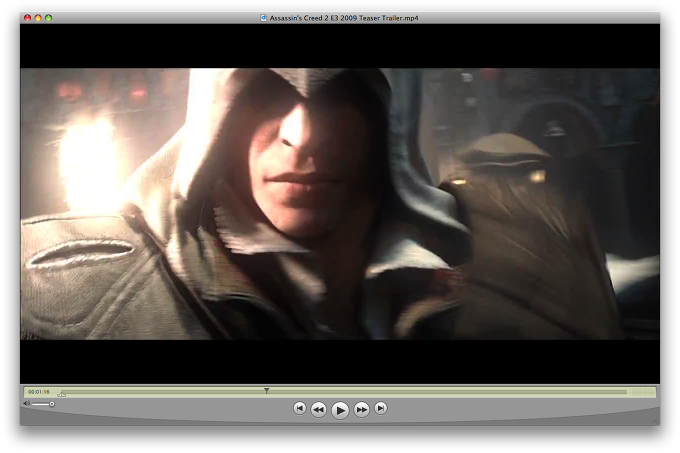680x453 pixels.
Task: Click the audio level meter beside the timeline
Action: [642, 392]
